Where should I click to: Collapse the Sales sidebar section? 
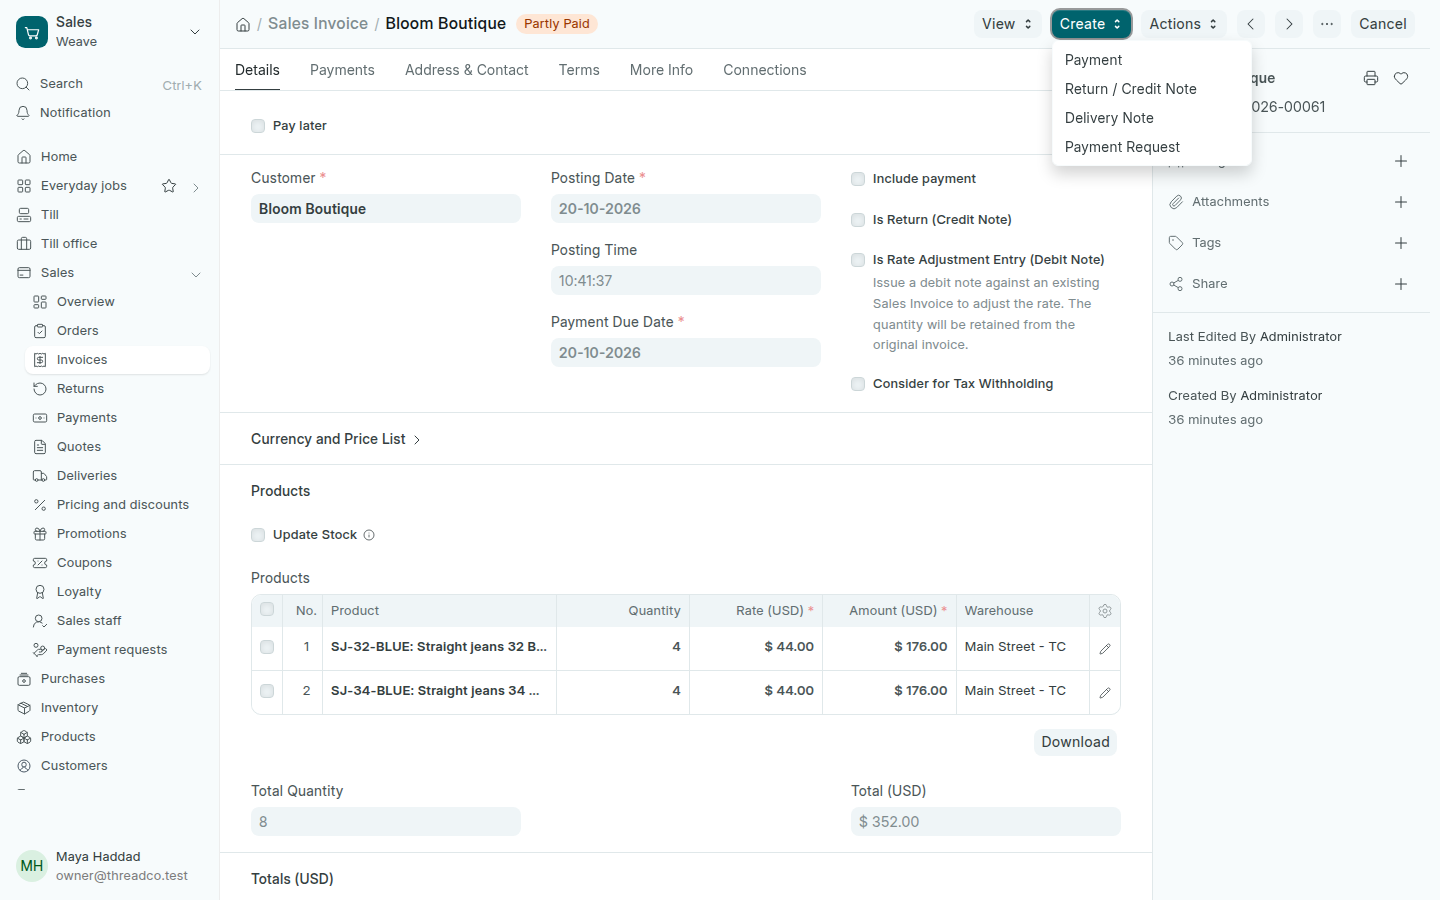click(196, 274)
